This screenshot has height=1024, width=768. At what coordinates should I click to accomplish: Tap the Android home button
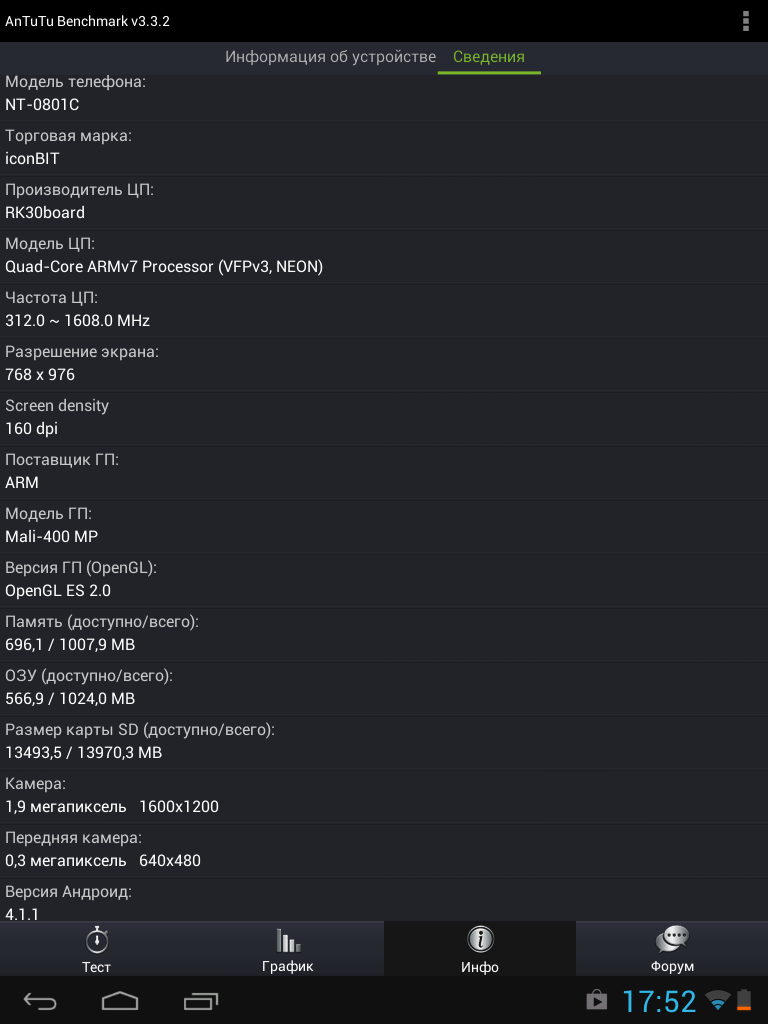(x=120, y=1000)
